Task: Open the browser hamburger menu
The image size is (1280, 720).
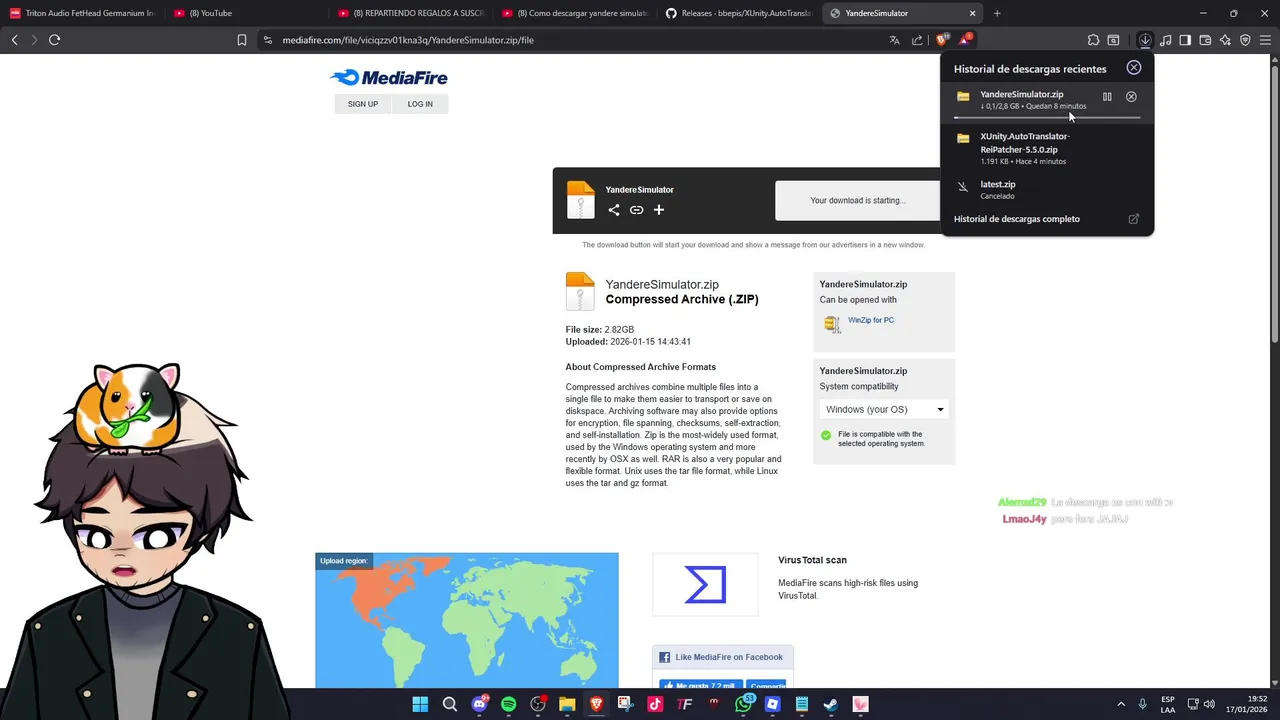Action: tap(1266, 40)
